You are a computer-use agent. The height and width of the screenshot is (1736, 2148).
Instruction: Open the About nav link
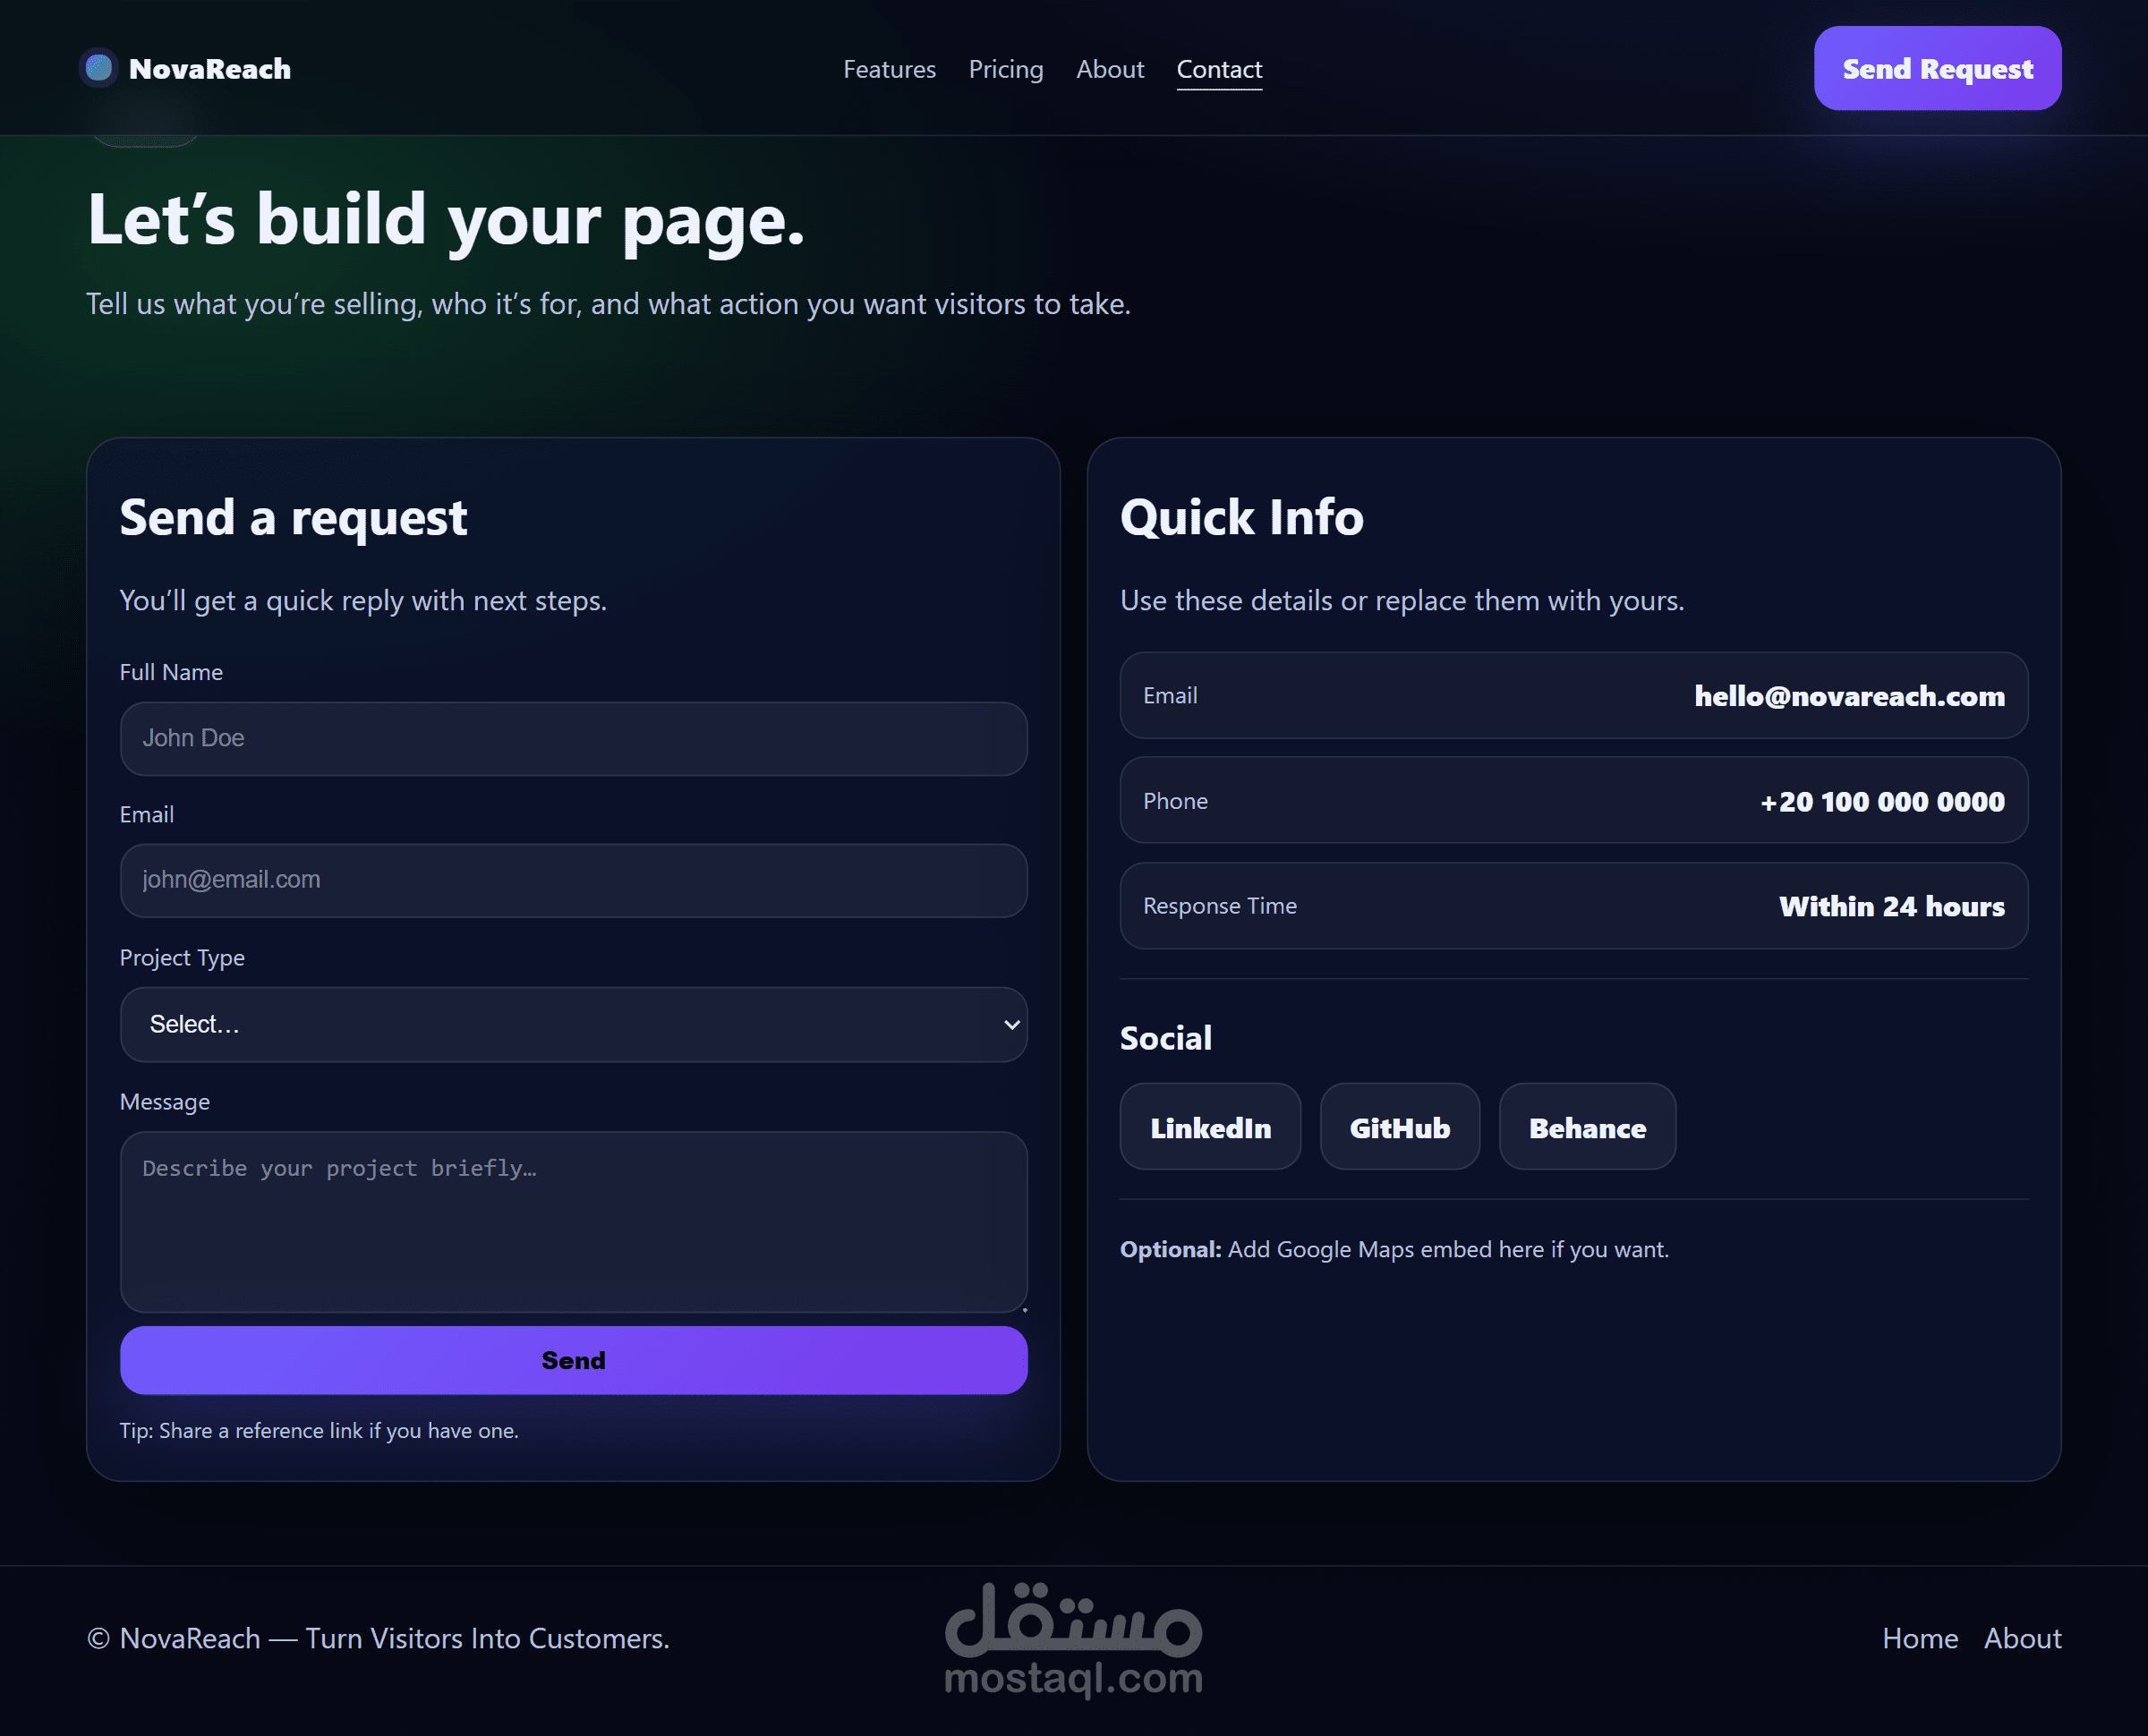(1109, 69)
